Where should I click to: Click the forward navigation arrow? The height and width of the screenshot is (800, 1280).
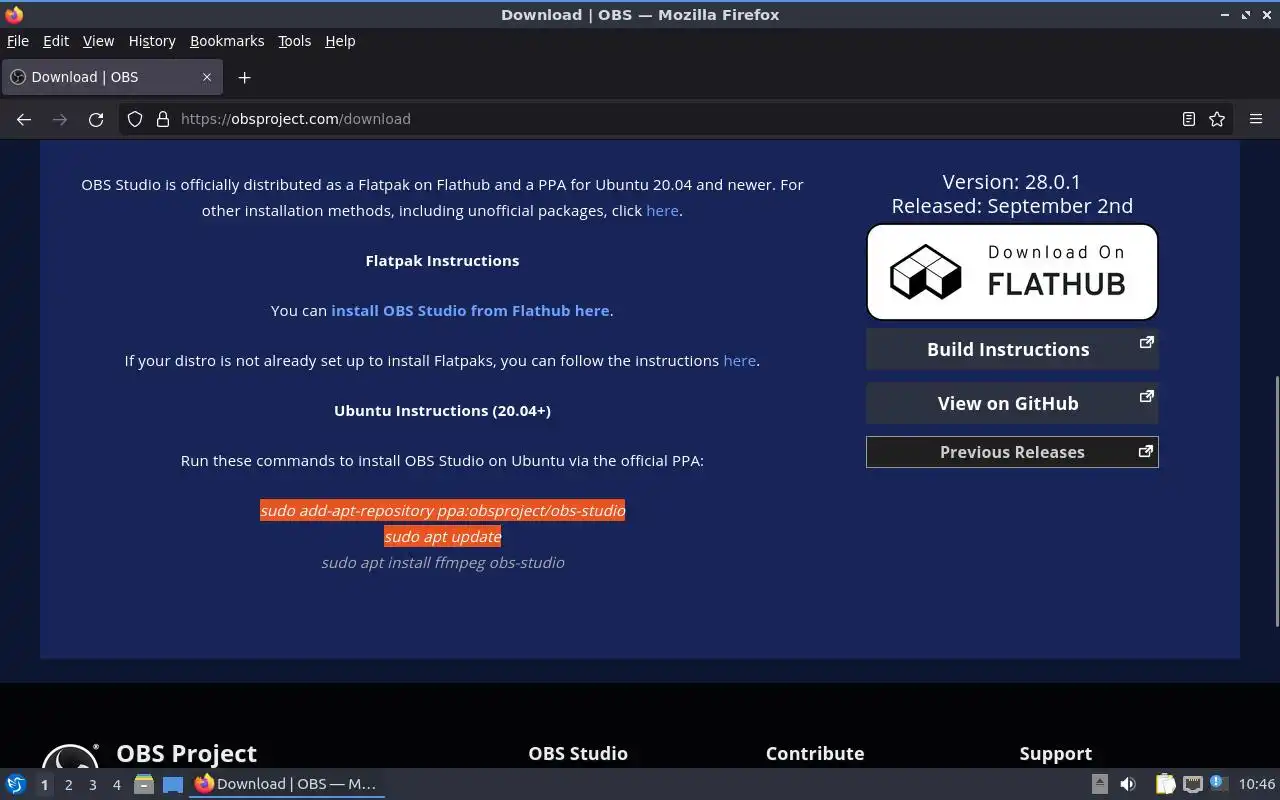60,119
